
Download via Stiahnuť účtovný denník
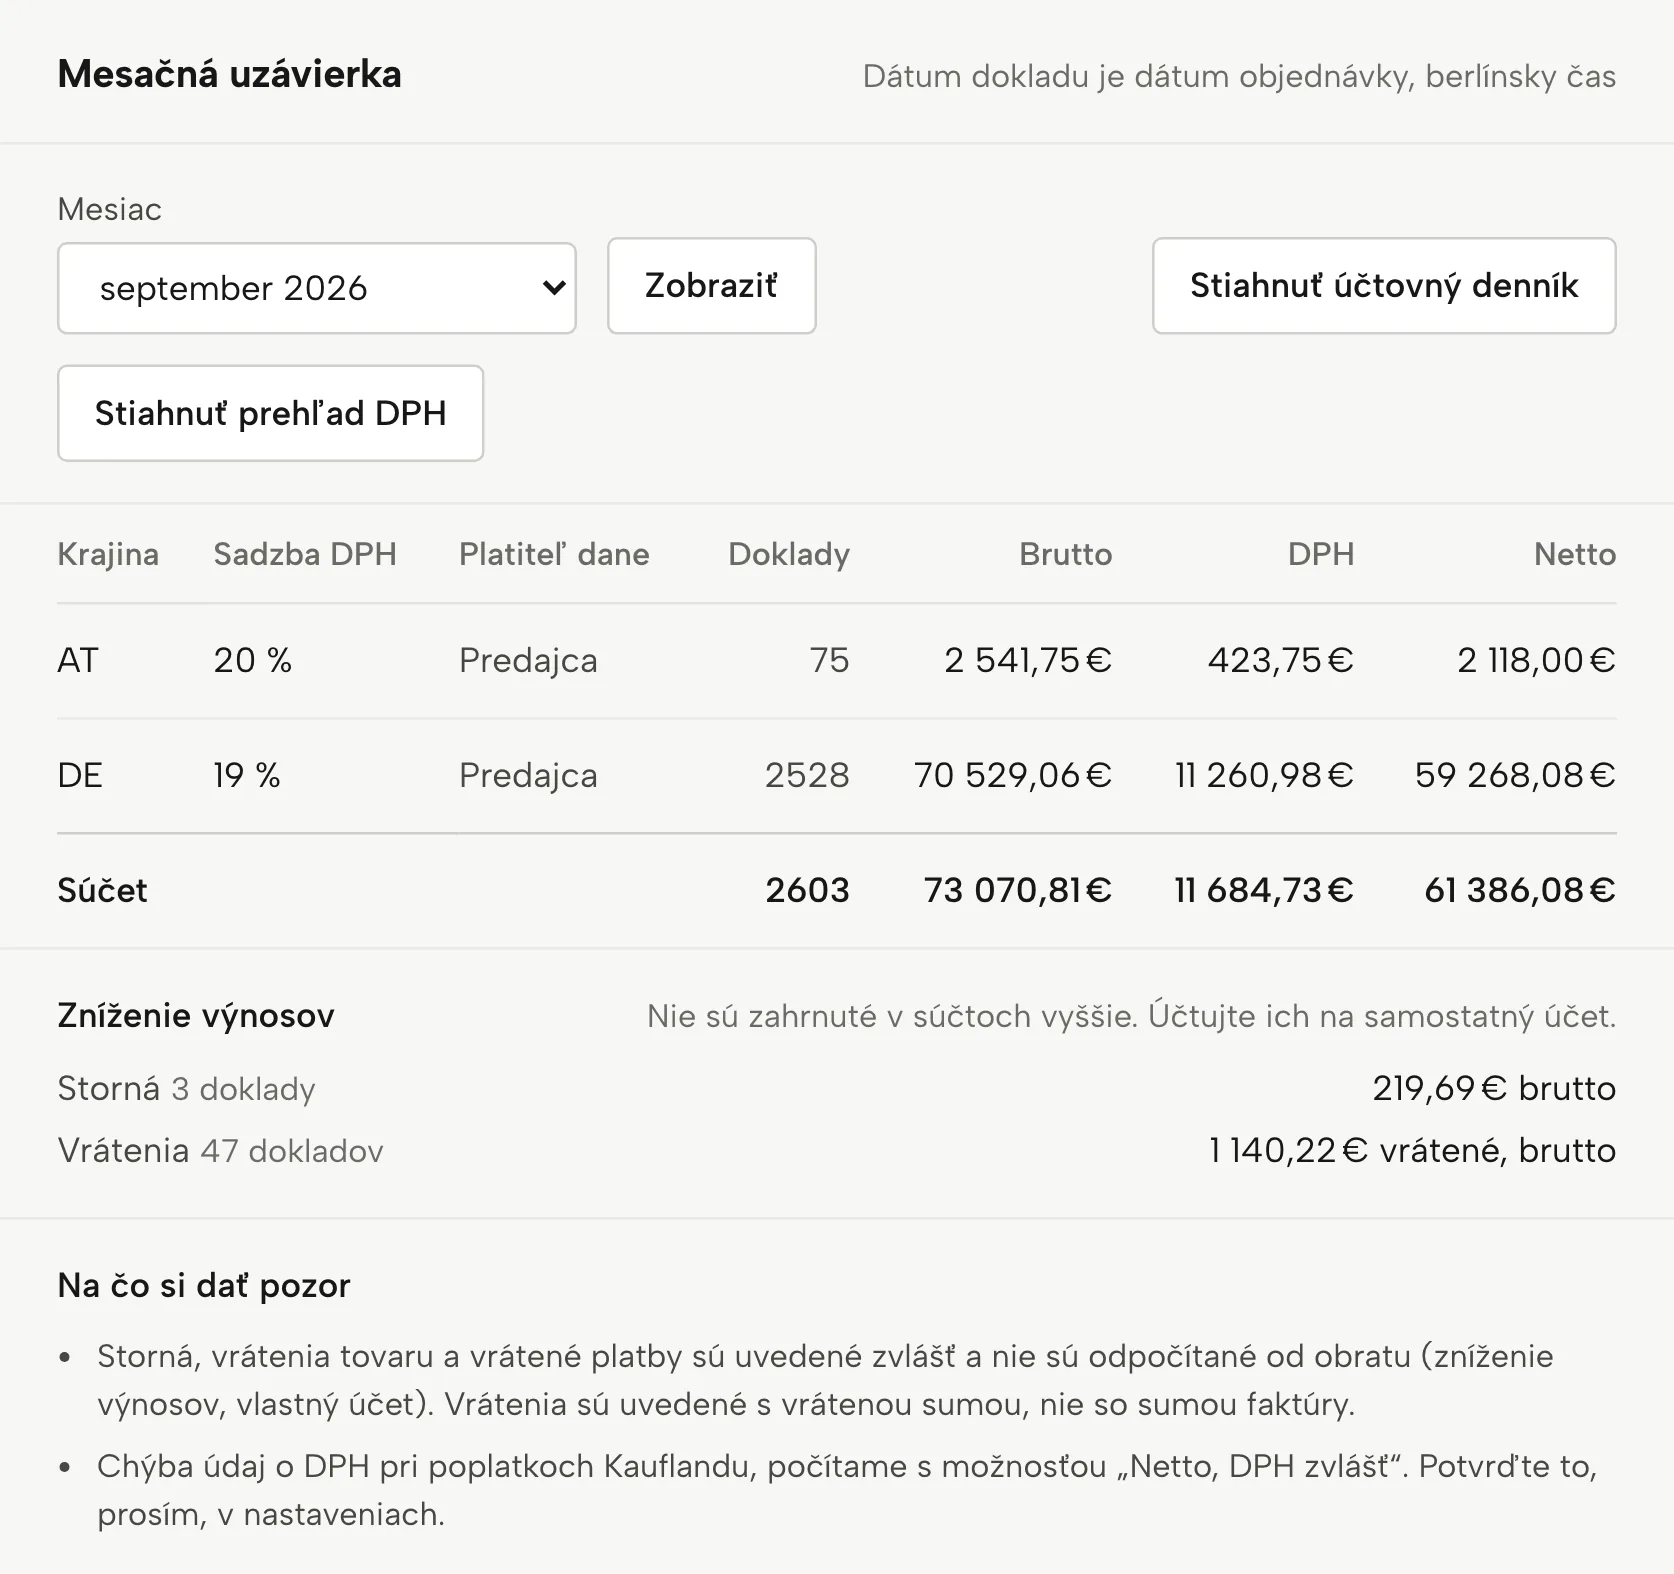click(x=1384, y=286)
